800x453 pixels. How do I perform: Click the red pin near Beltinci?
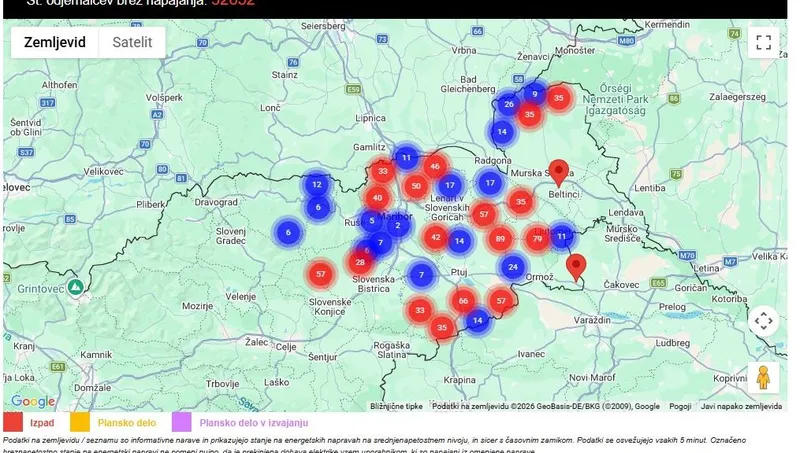[x=559, y=173]
